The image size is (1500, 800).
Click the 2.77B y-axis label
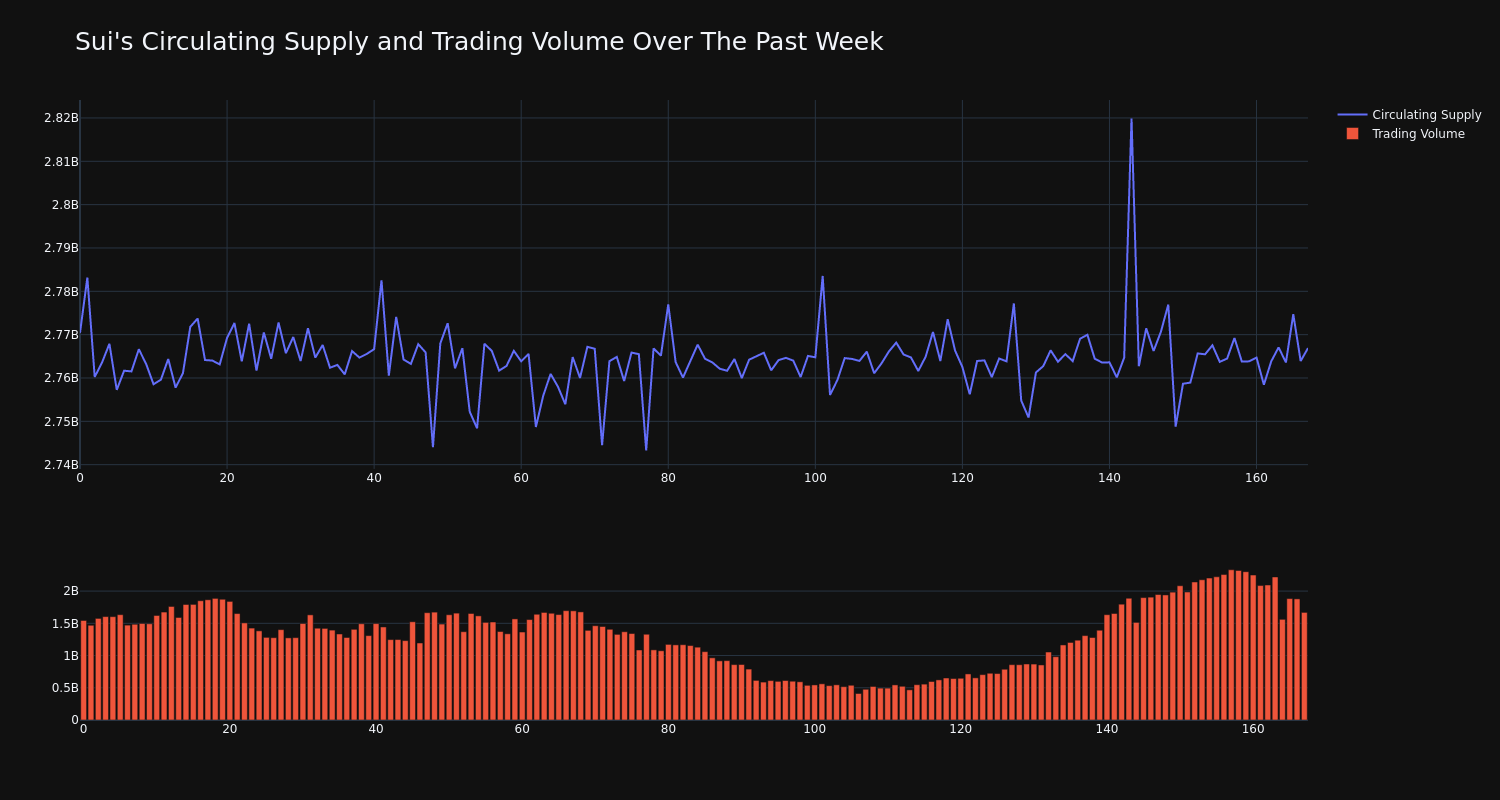61,335
